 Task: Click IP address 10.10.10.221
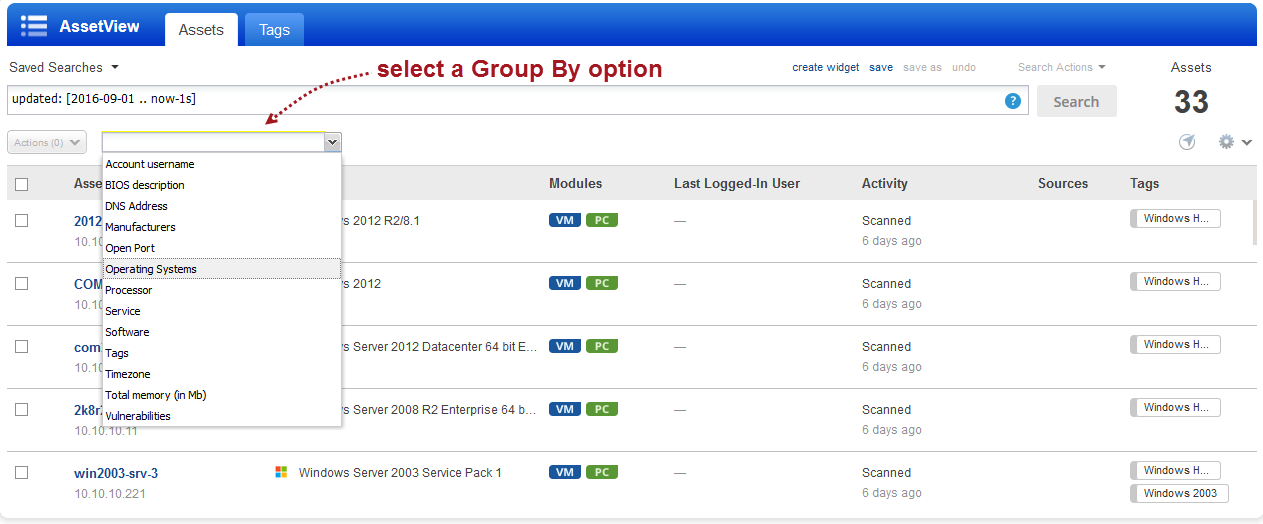pos(109,493)
